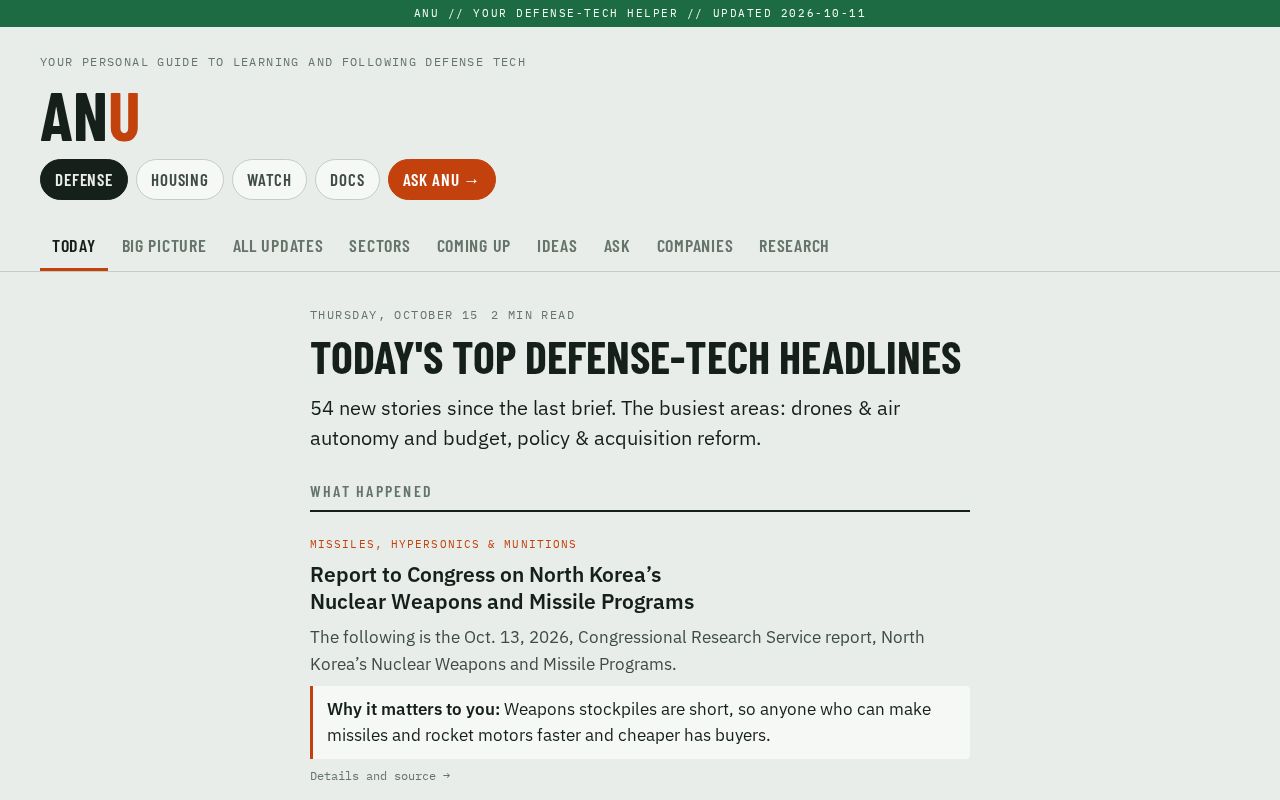
Task: Open the Docs section
Action: [x=347, y=180]
